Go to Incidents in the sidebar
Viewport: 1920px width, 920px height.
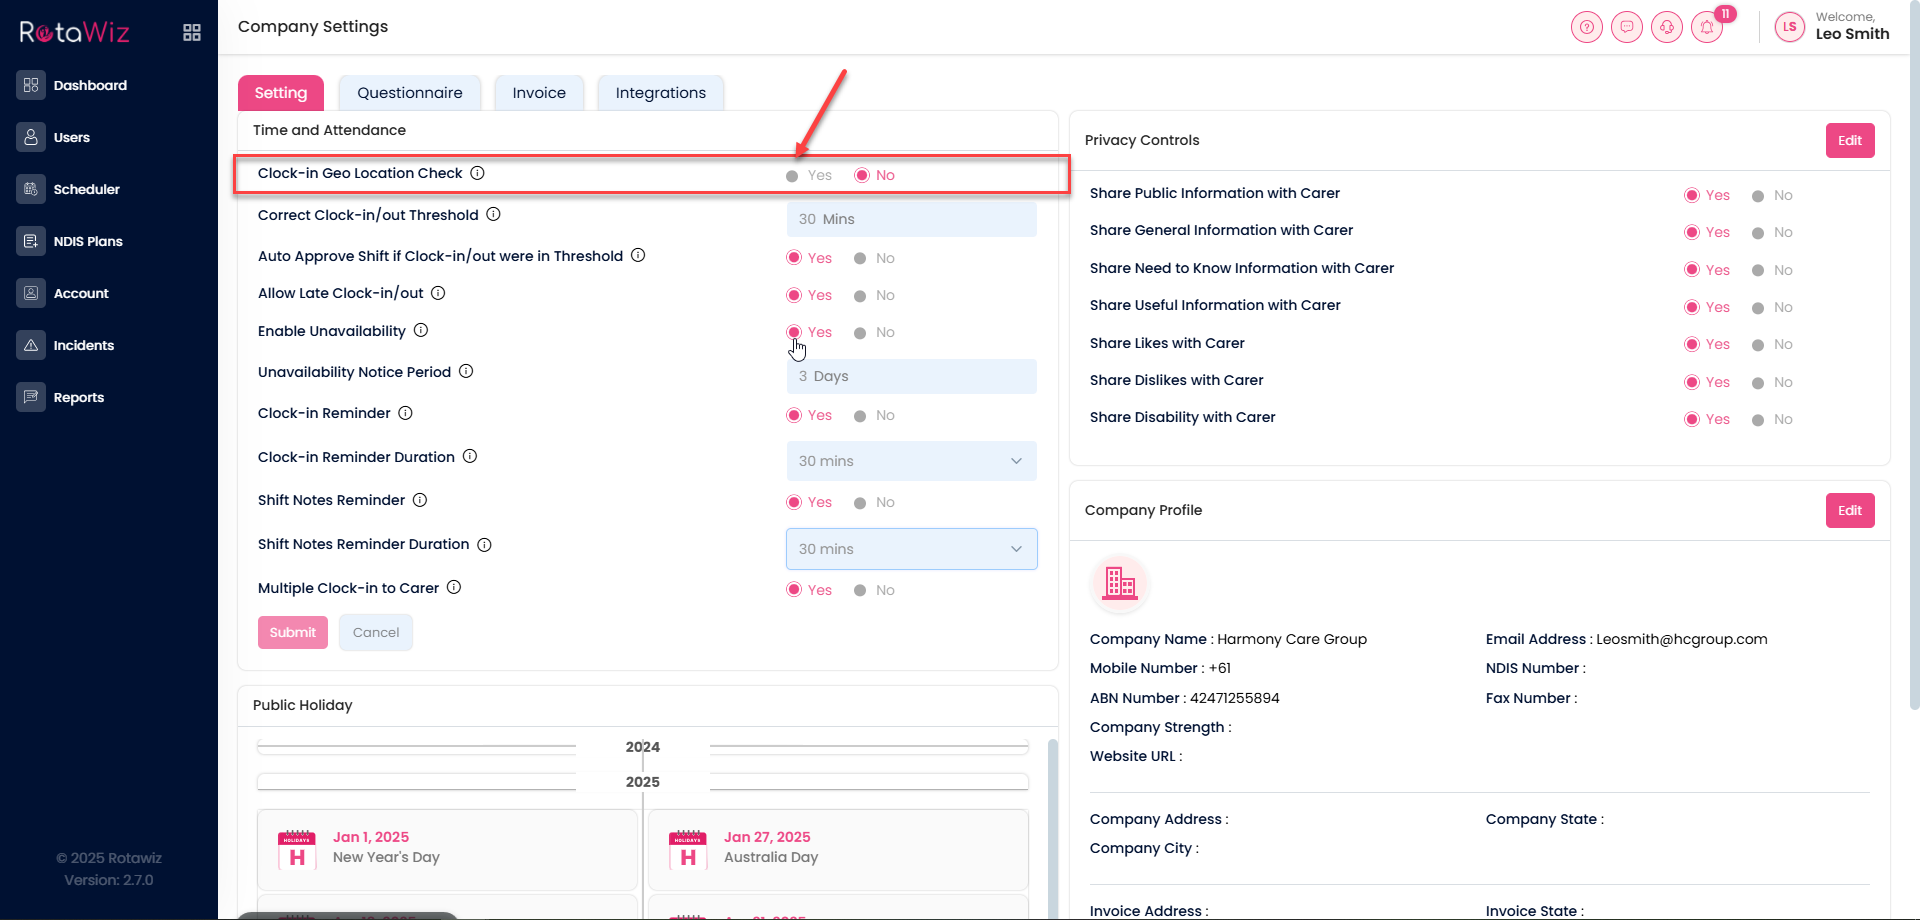83,345
